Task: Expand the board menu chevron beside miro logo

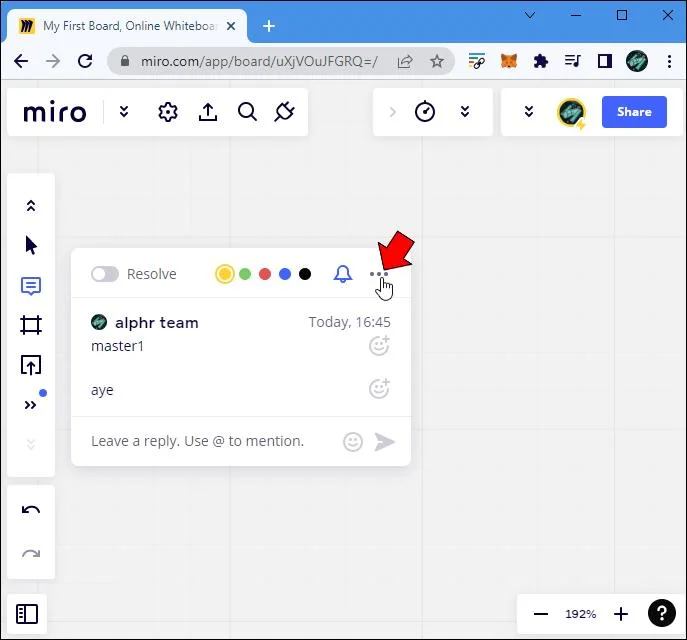Action: click(124, 112)
